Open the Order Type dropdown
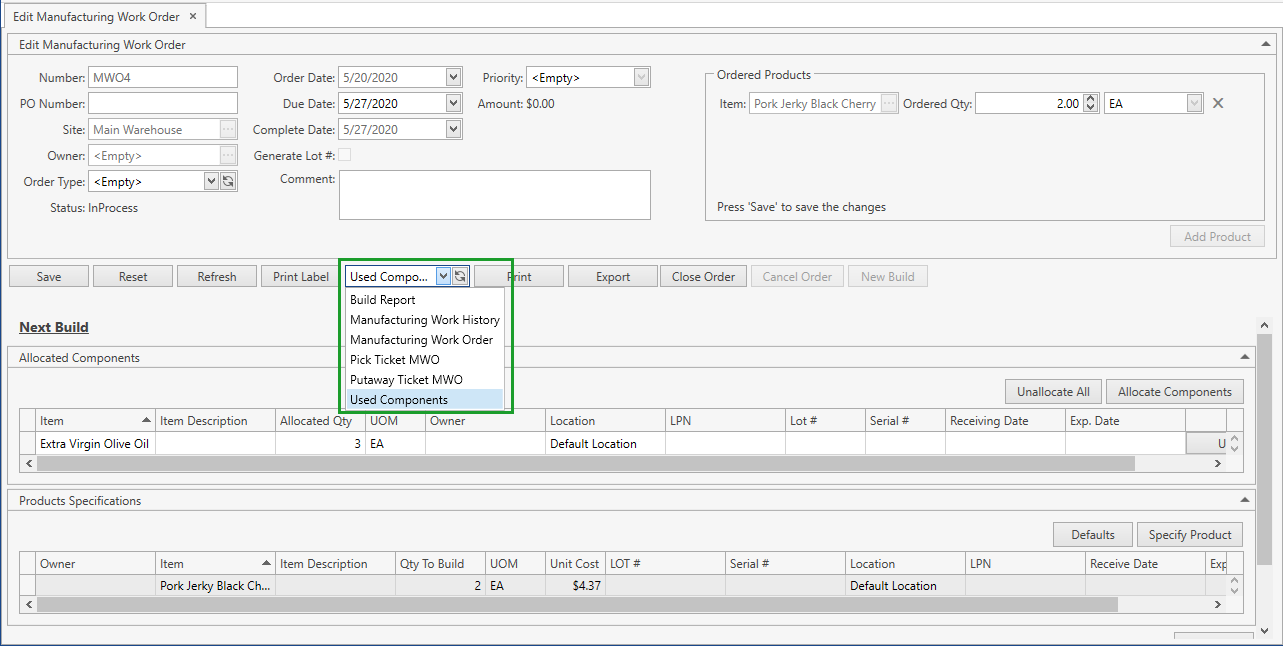This screenshot has width=1283, height=646. 211,181
